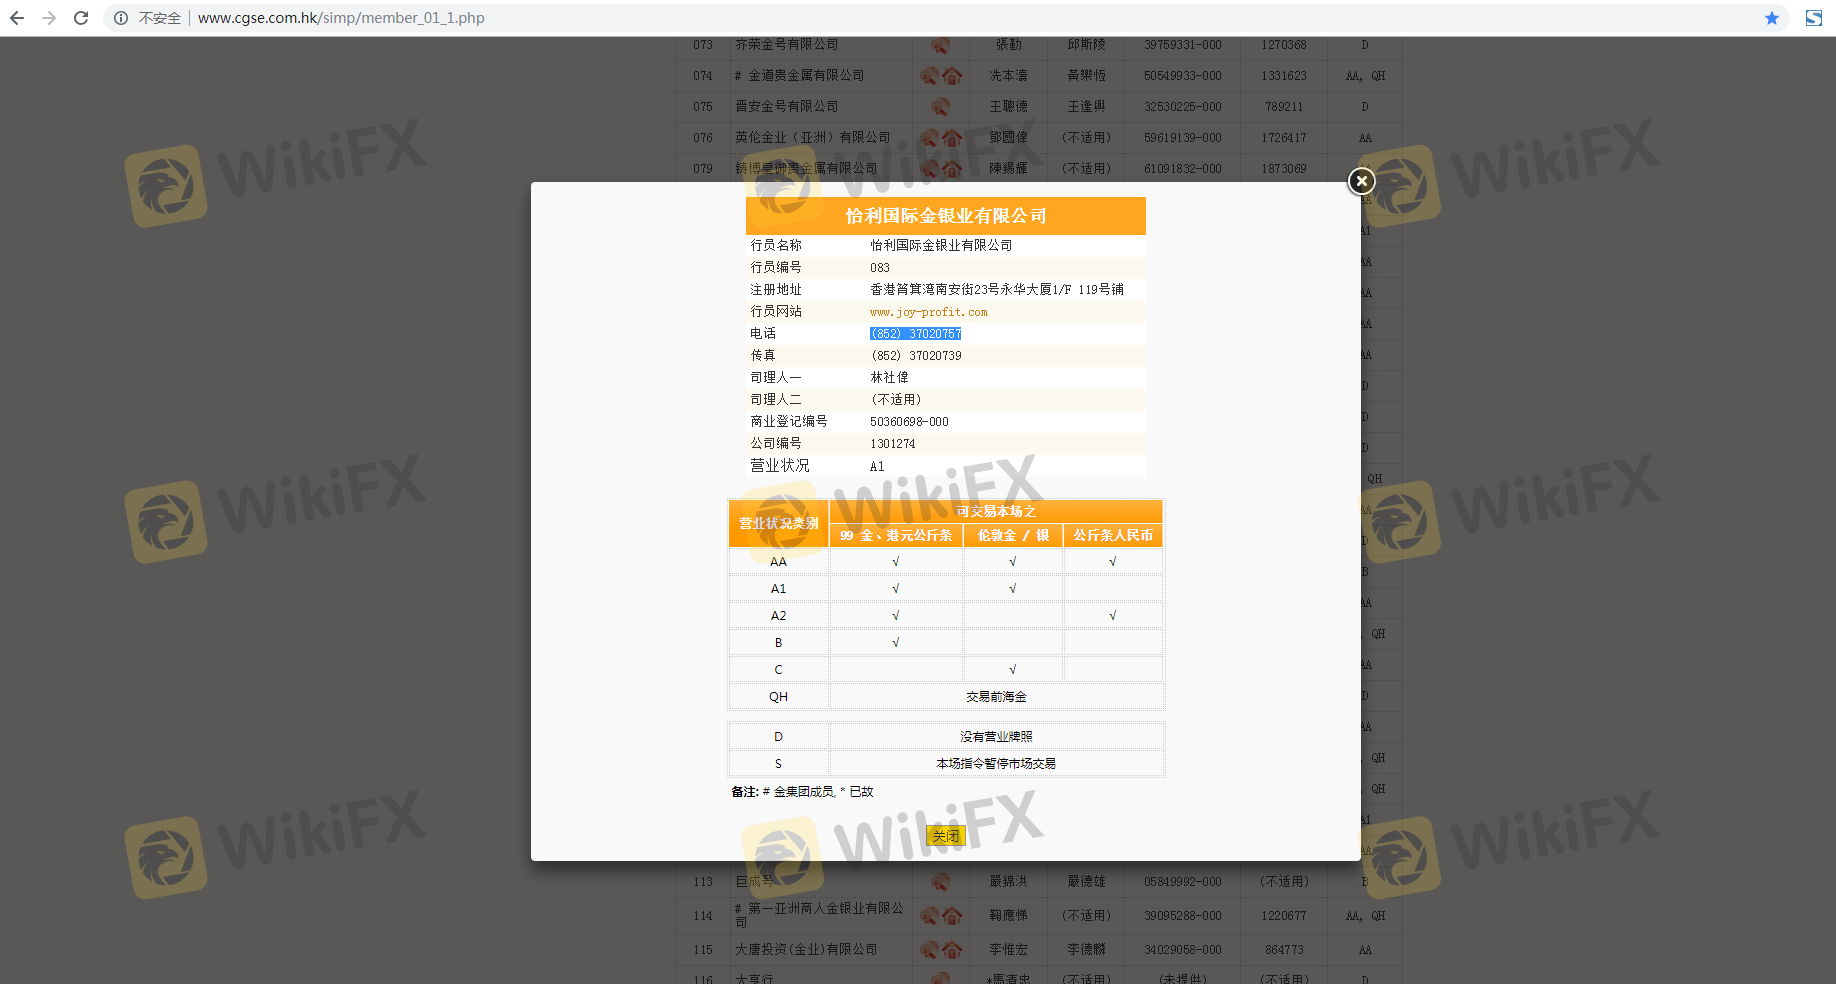Click the orange popup title 怡利国际金银业有限公司
Viewport: 1836px width, 984px height.
click(x=945, y=216)
